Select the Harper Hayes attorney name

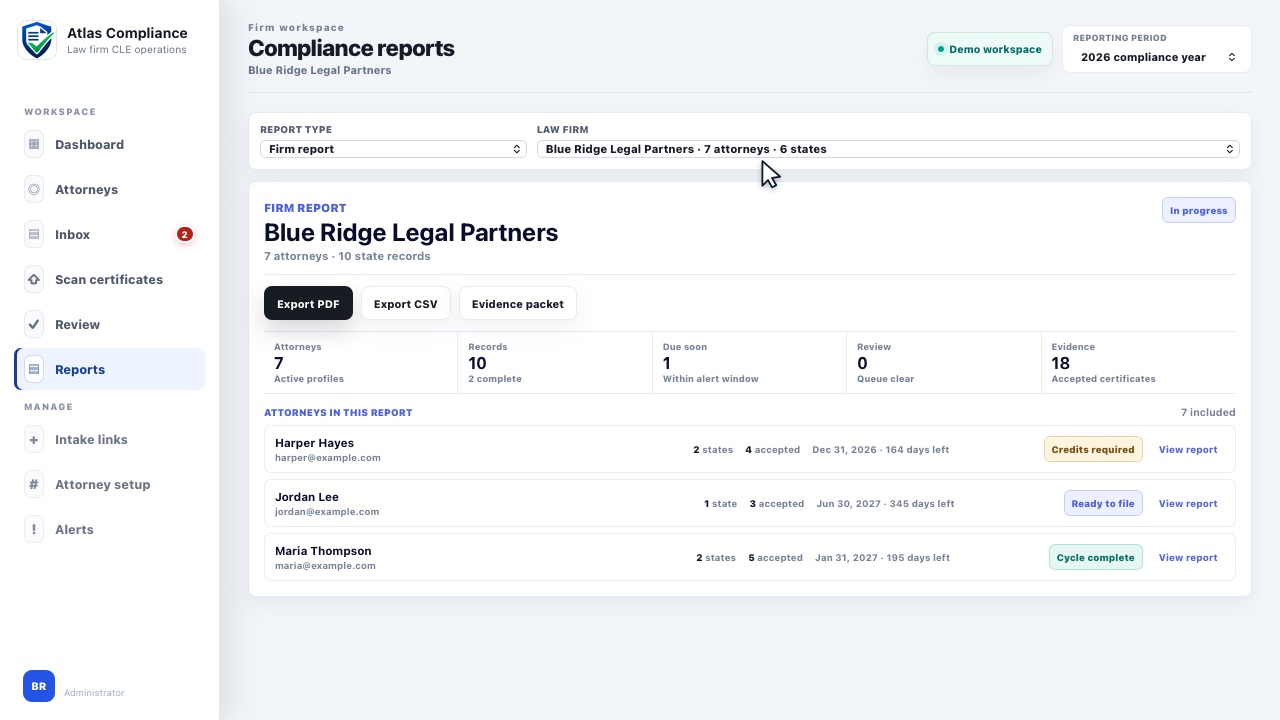pyautogui.click(x=314, y=443)
